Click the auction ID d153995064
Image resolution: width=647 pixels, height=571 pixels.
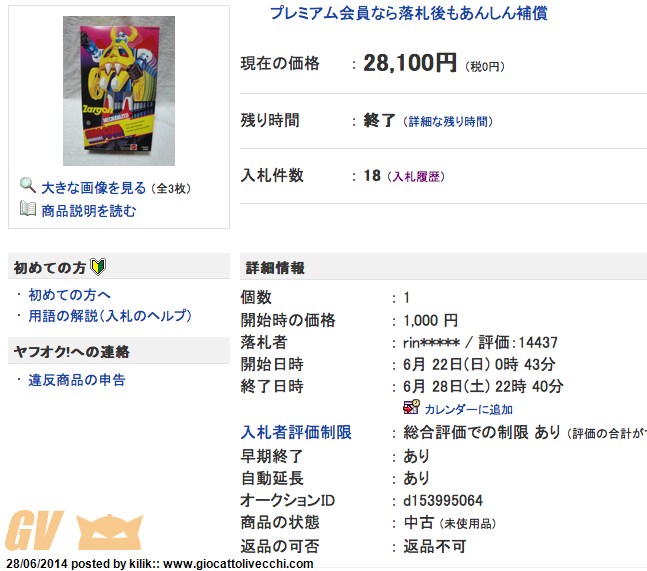443,500
